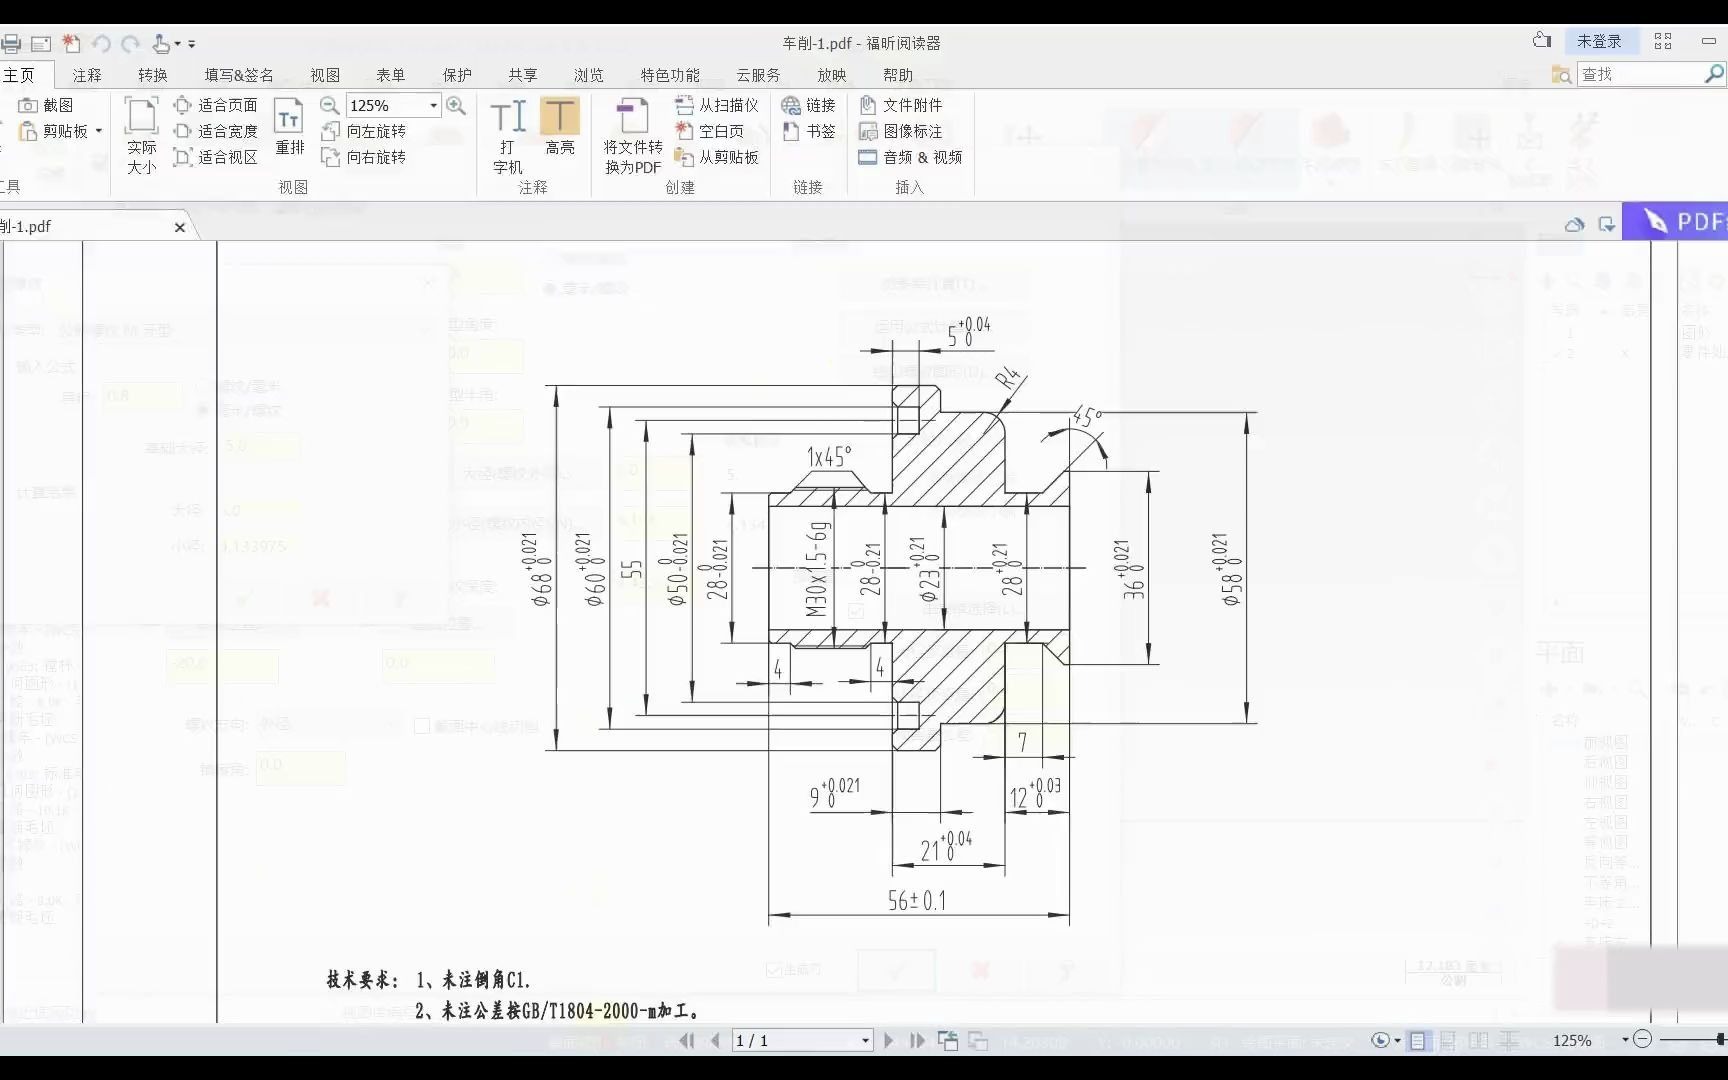
Task: Insert a 文件附件 file attachment
Action: click(901, 105)
